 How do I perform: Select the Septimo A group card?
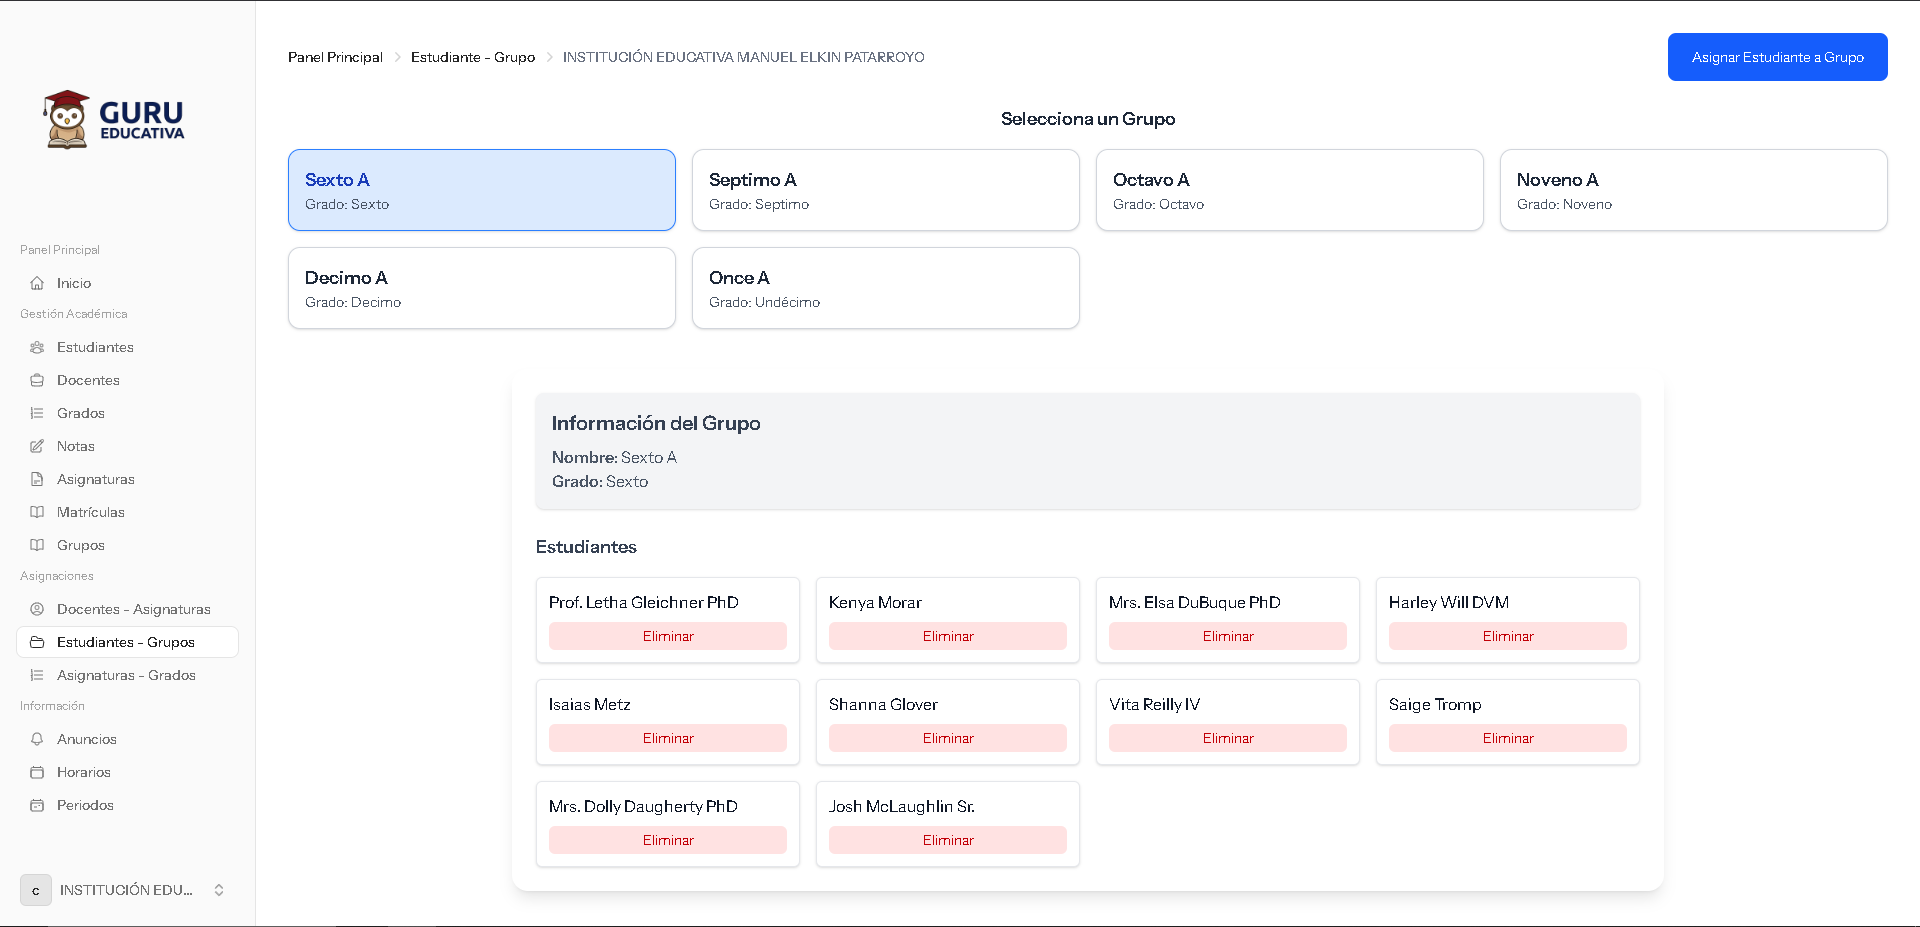point(885,190)
